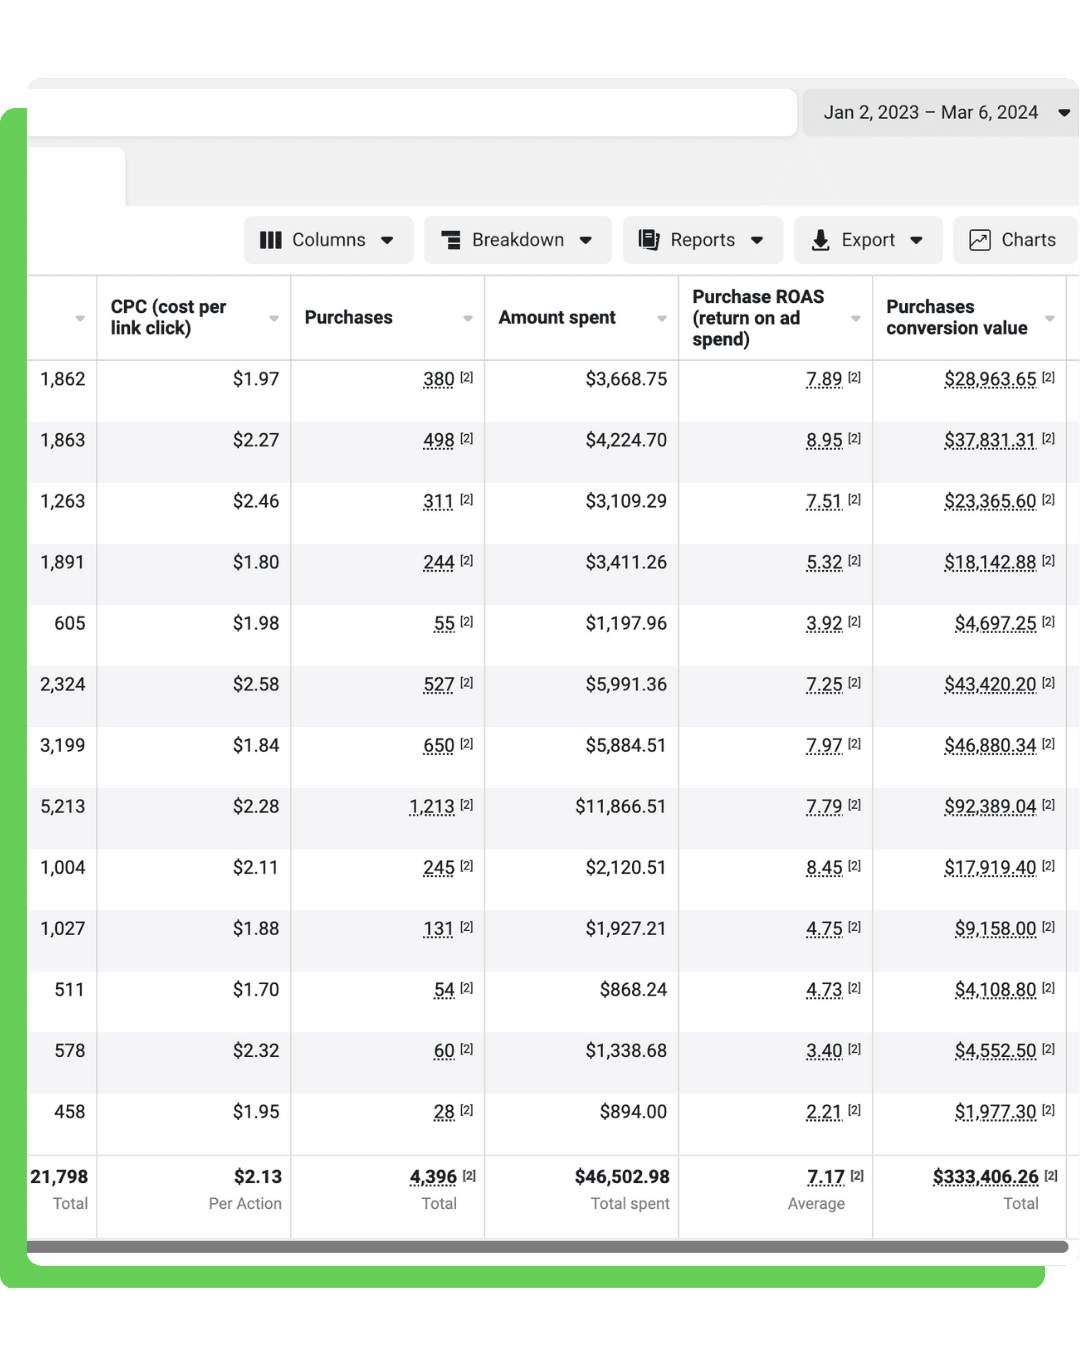Open the date range Jan 2, 2023 – Mar 6, 2024
Screen dimensions: 1080x1350
point(941,112)
